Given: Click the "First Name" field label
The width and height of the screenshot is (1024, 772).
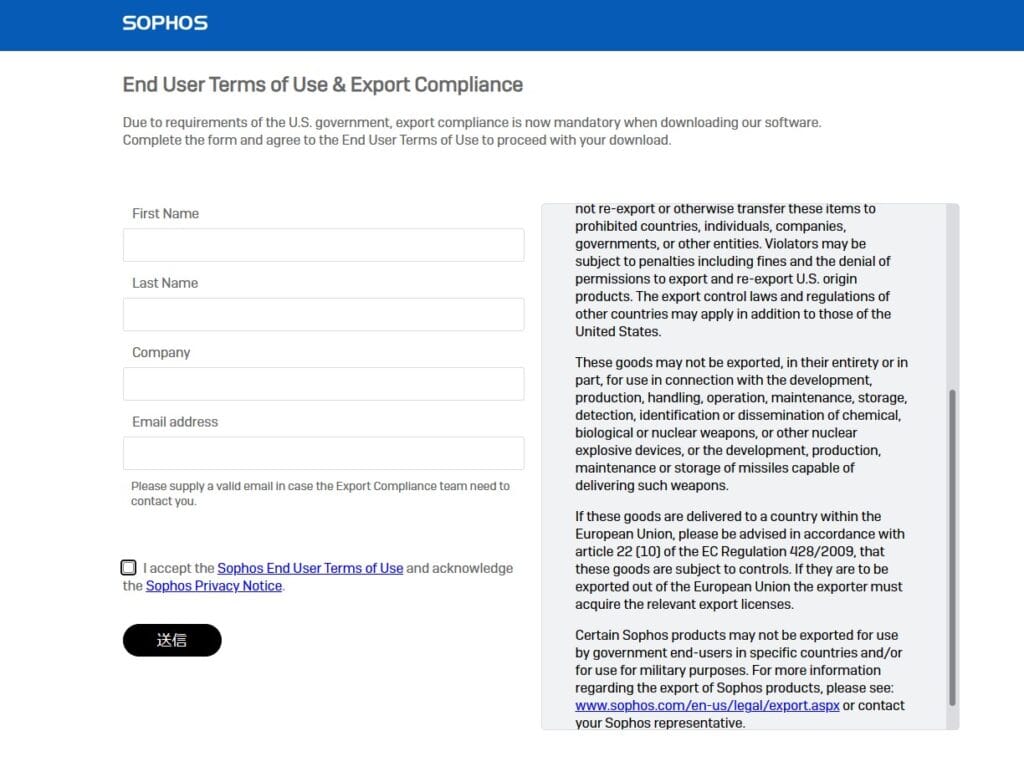Looking at the screenshot, I should click(165, 213).
